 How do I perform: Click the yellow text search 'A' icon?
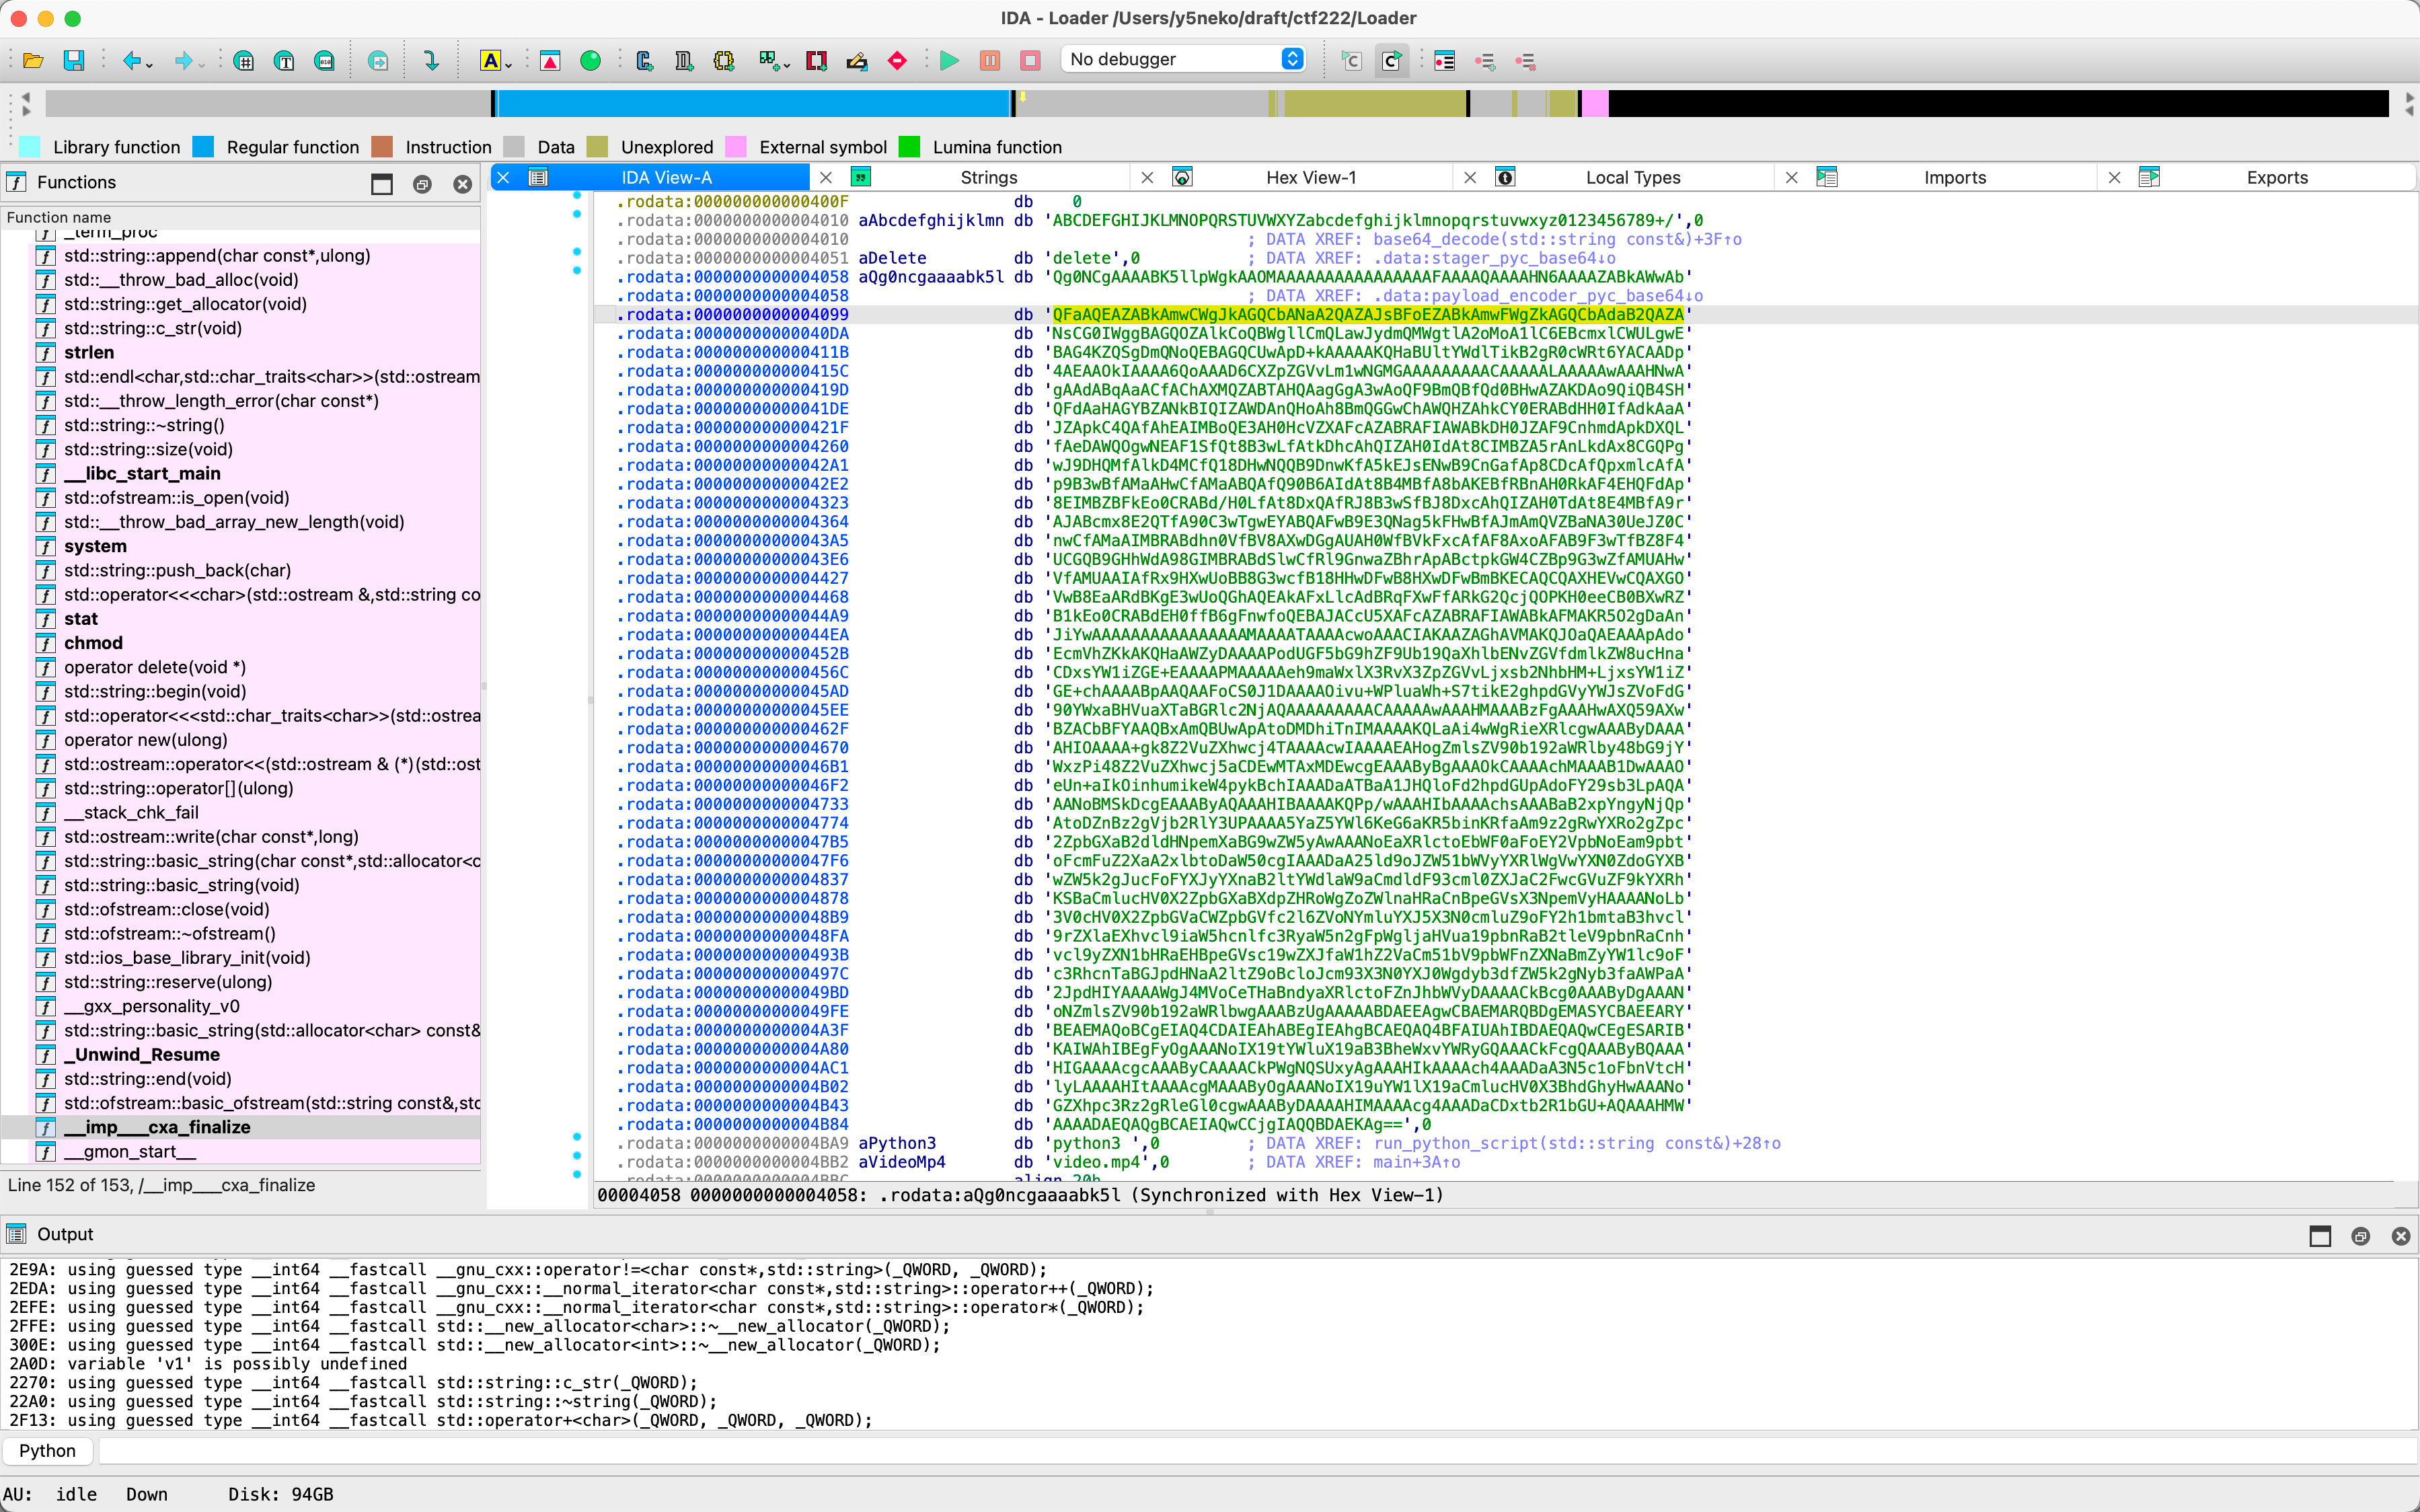tap(490, 61)
